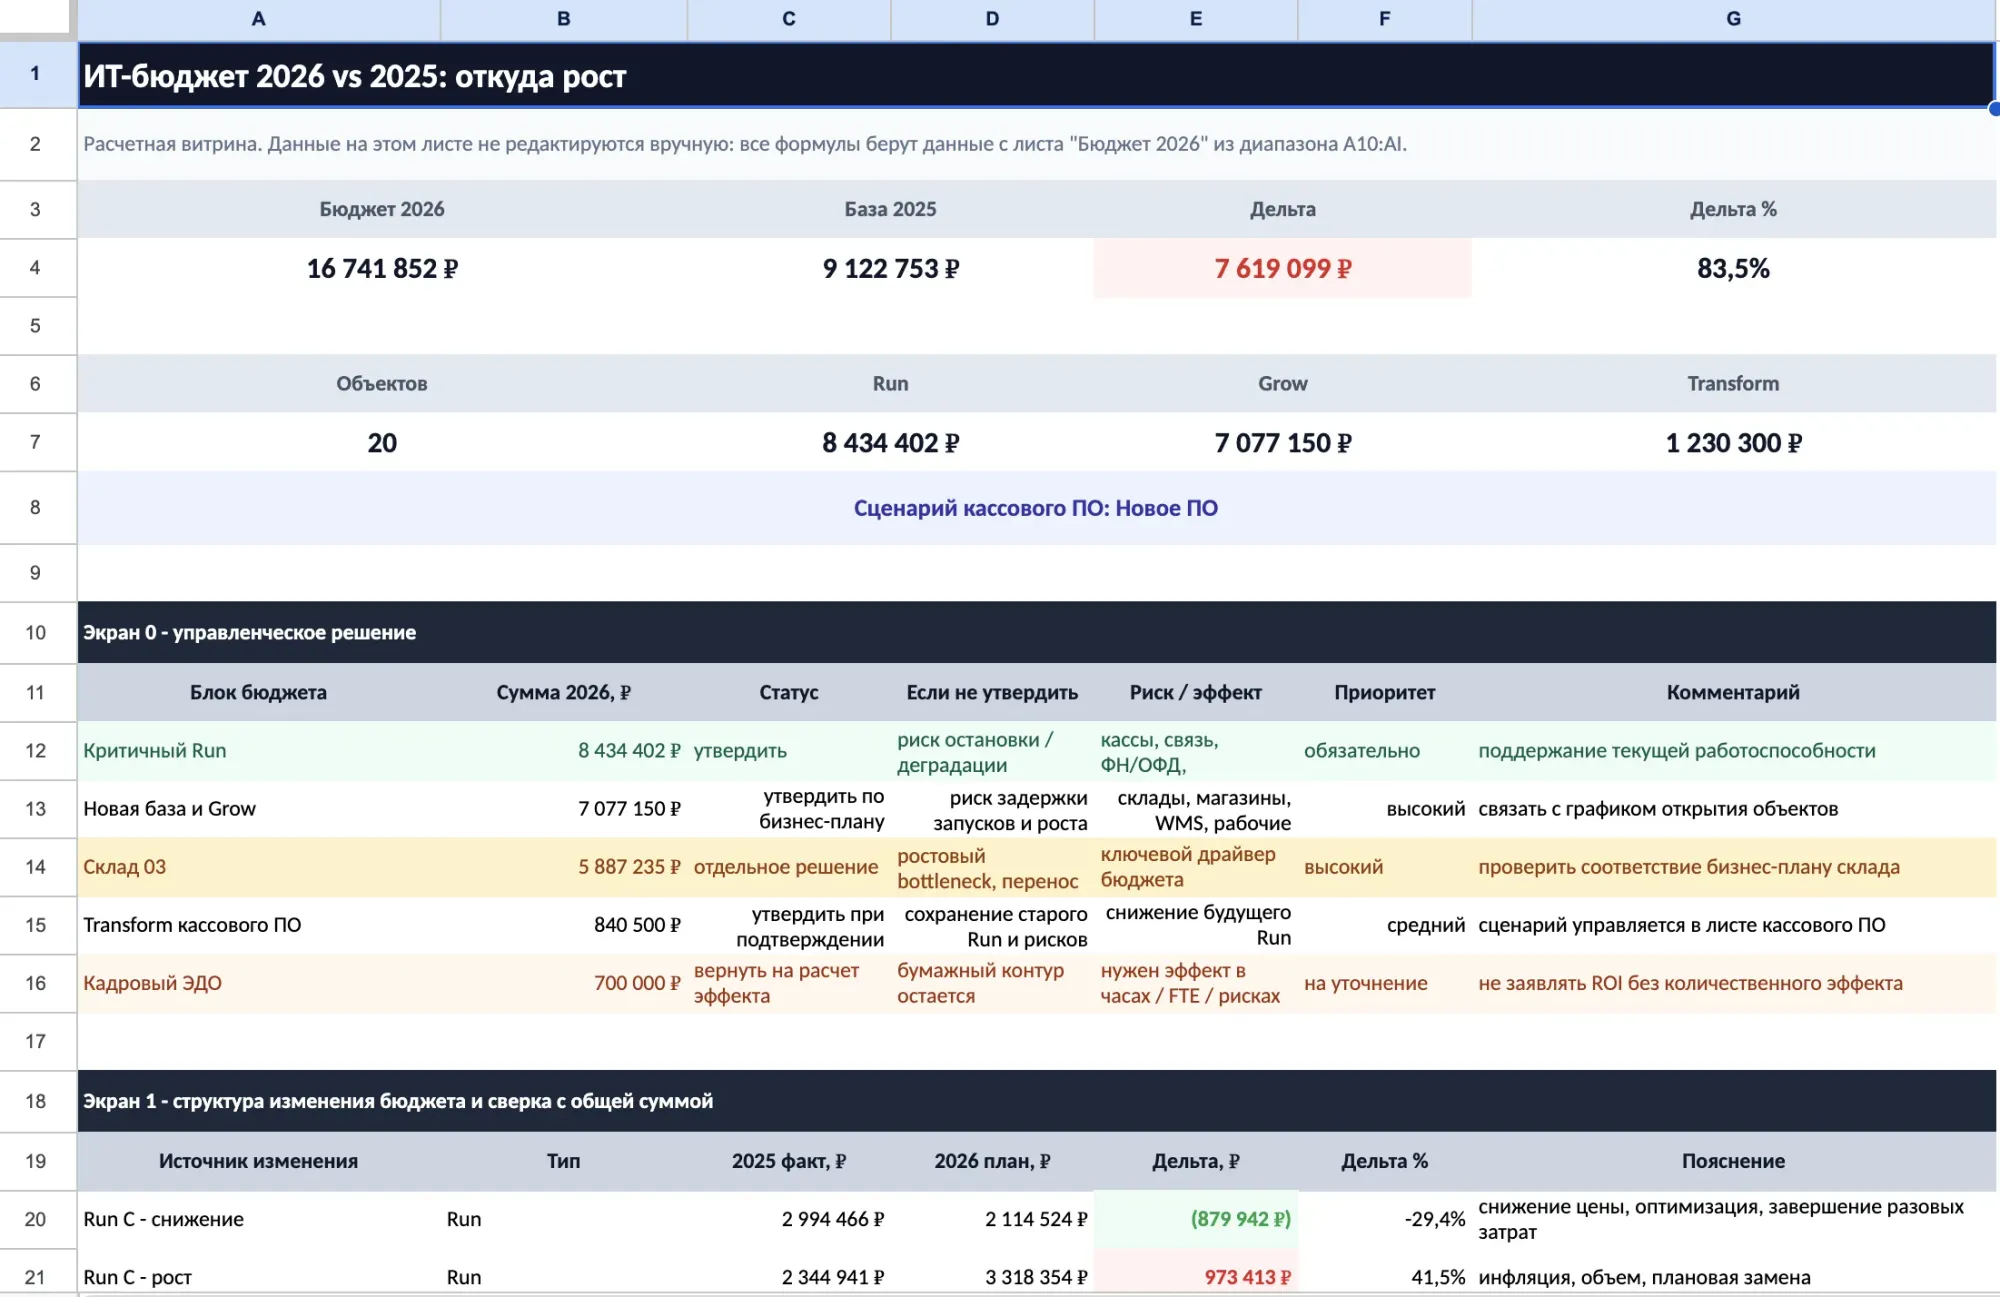Select column A header

[x=258, y=19]
